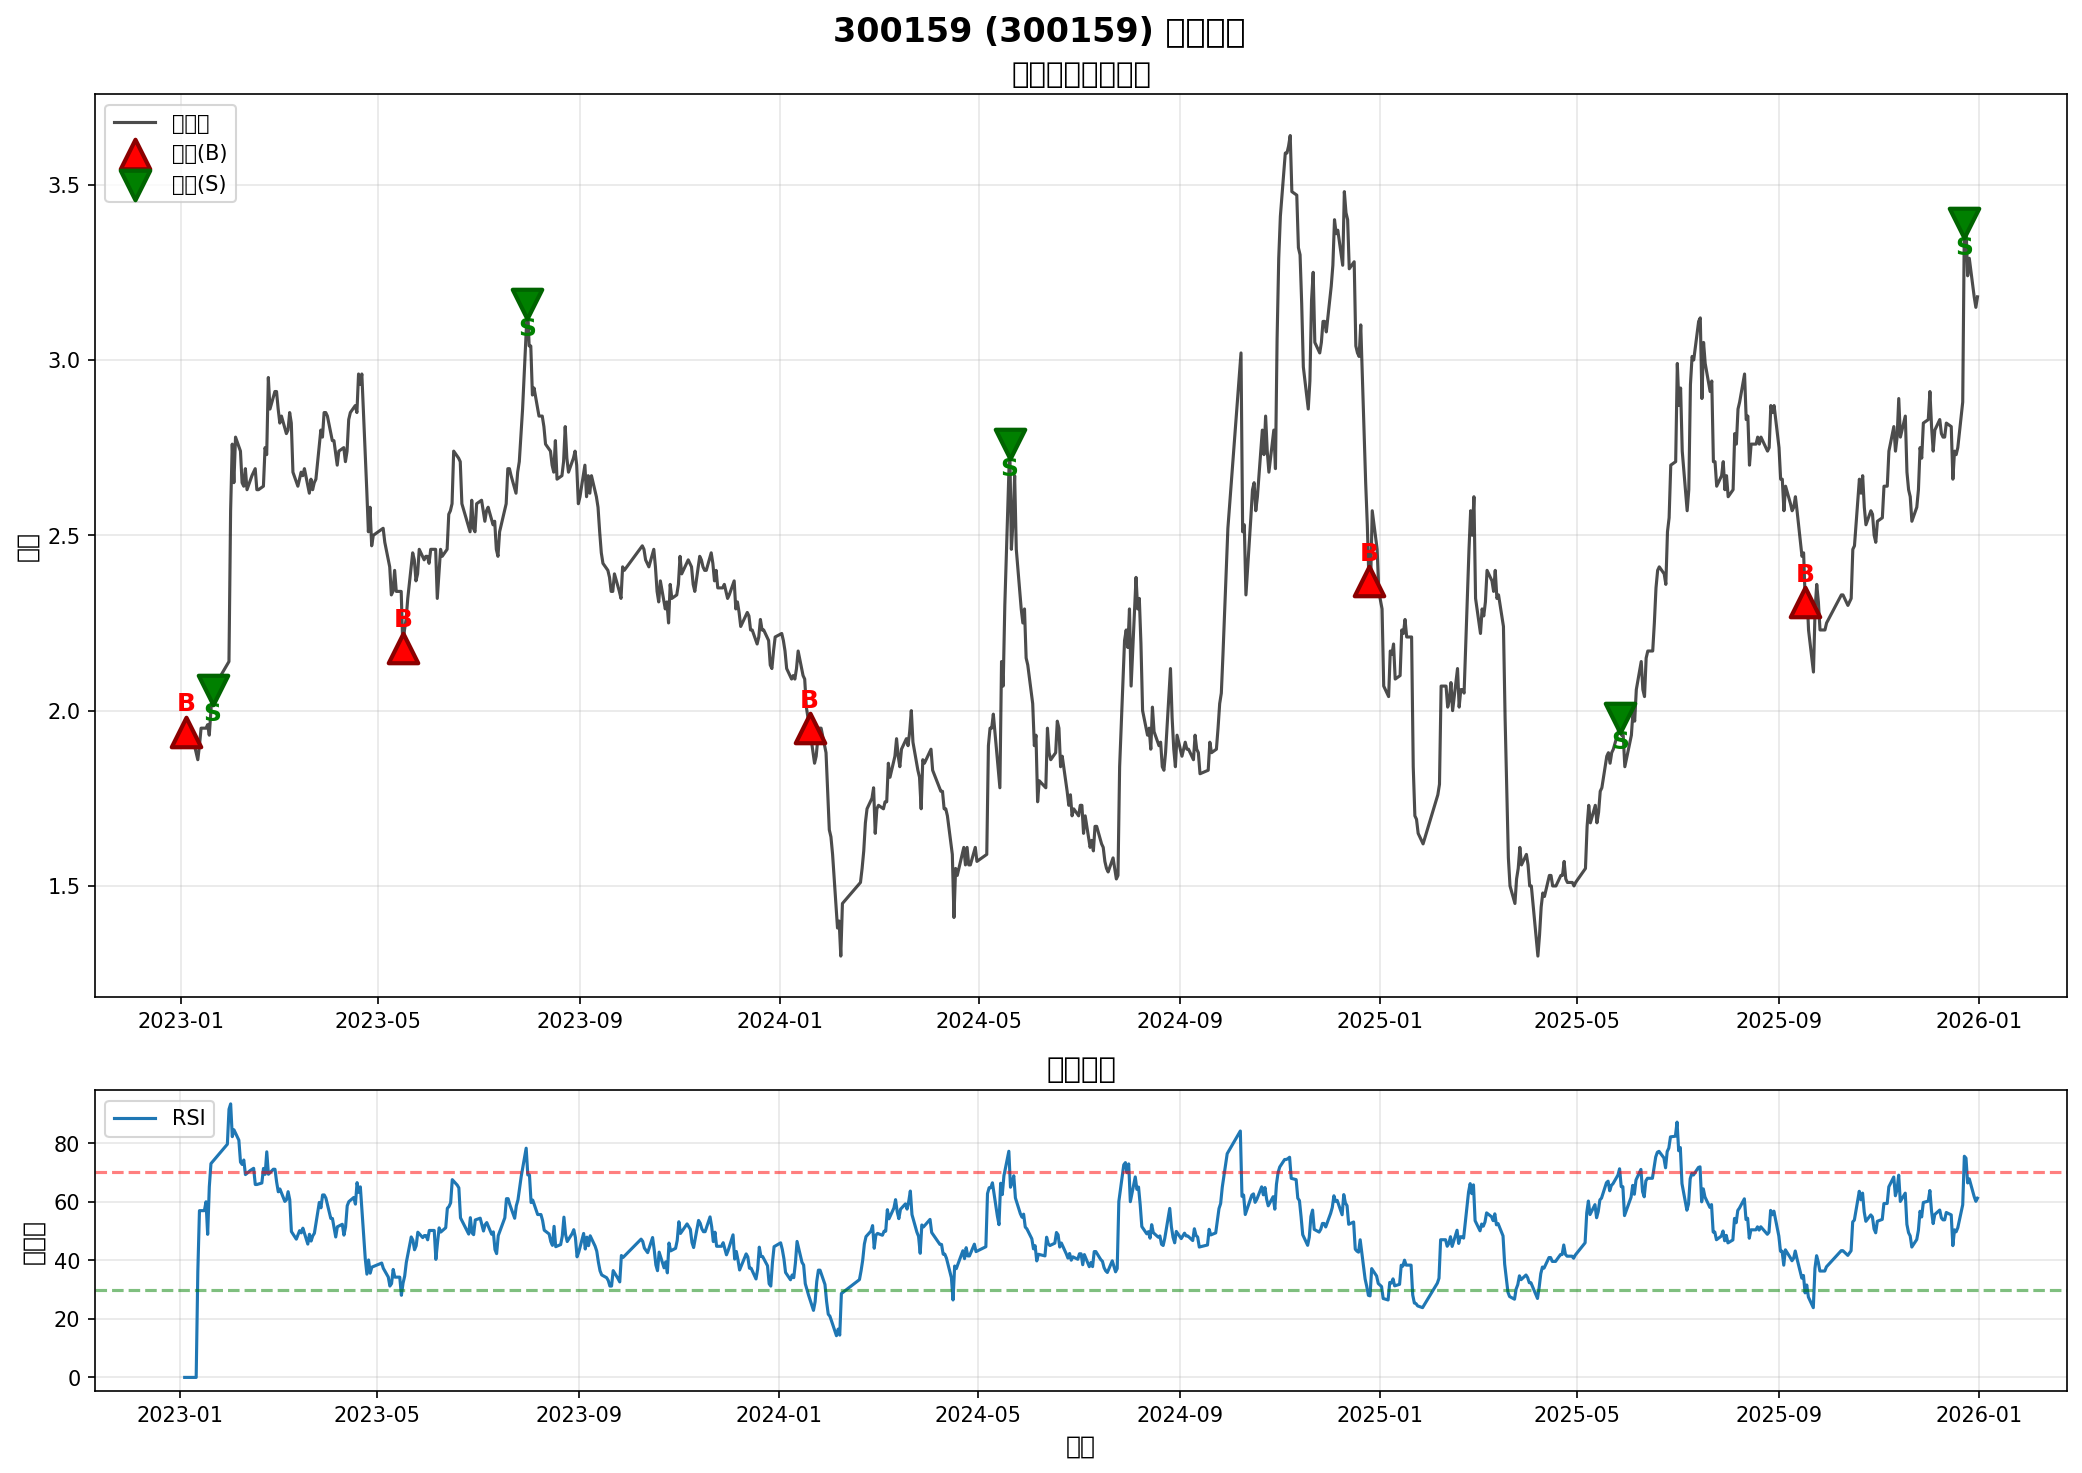
Task: Click the 3.5 tick label on the price axis
Action: pyautogui.click(x=63, y=186)
